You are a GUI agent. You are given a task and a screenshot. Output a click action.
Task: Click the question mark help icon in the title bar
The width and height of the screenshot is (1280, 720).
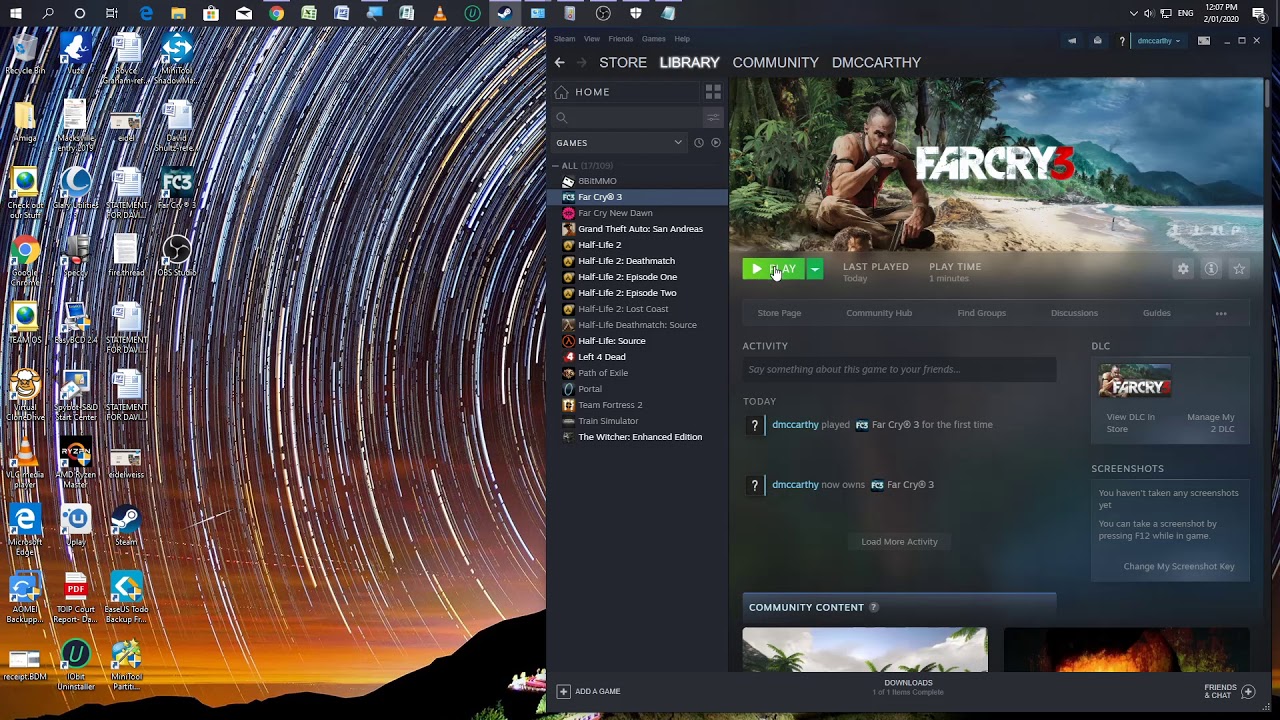(x=1122, y=41)
